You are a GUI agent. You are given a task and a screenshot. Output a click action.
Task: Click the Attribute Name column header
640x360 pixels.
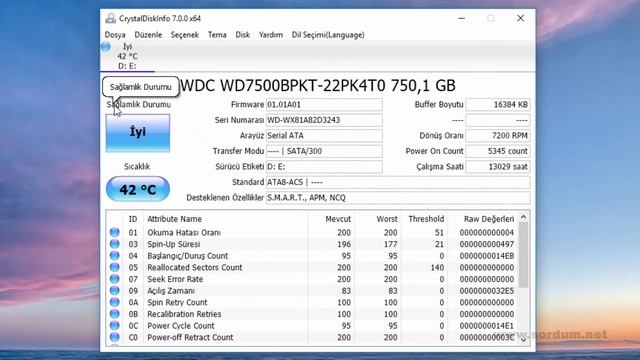[174, 219]
